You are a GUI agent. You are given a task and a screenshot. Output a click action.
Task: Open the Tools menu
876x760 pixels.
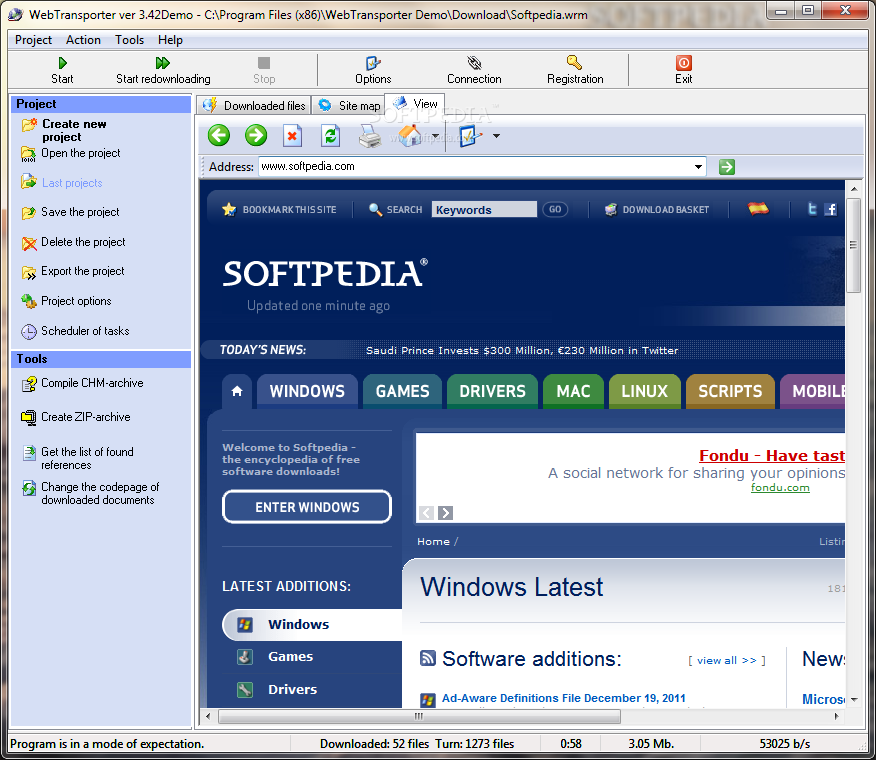130,40
